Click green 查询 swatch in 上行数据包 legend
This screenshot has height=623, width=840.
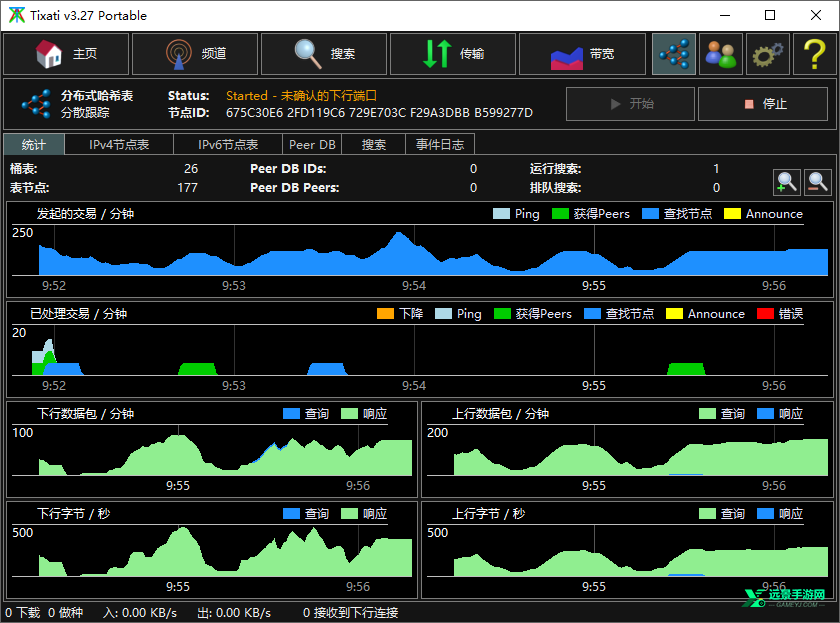click(x=707, y=414)
